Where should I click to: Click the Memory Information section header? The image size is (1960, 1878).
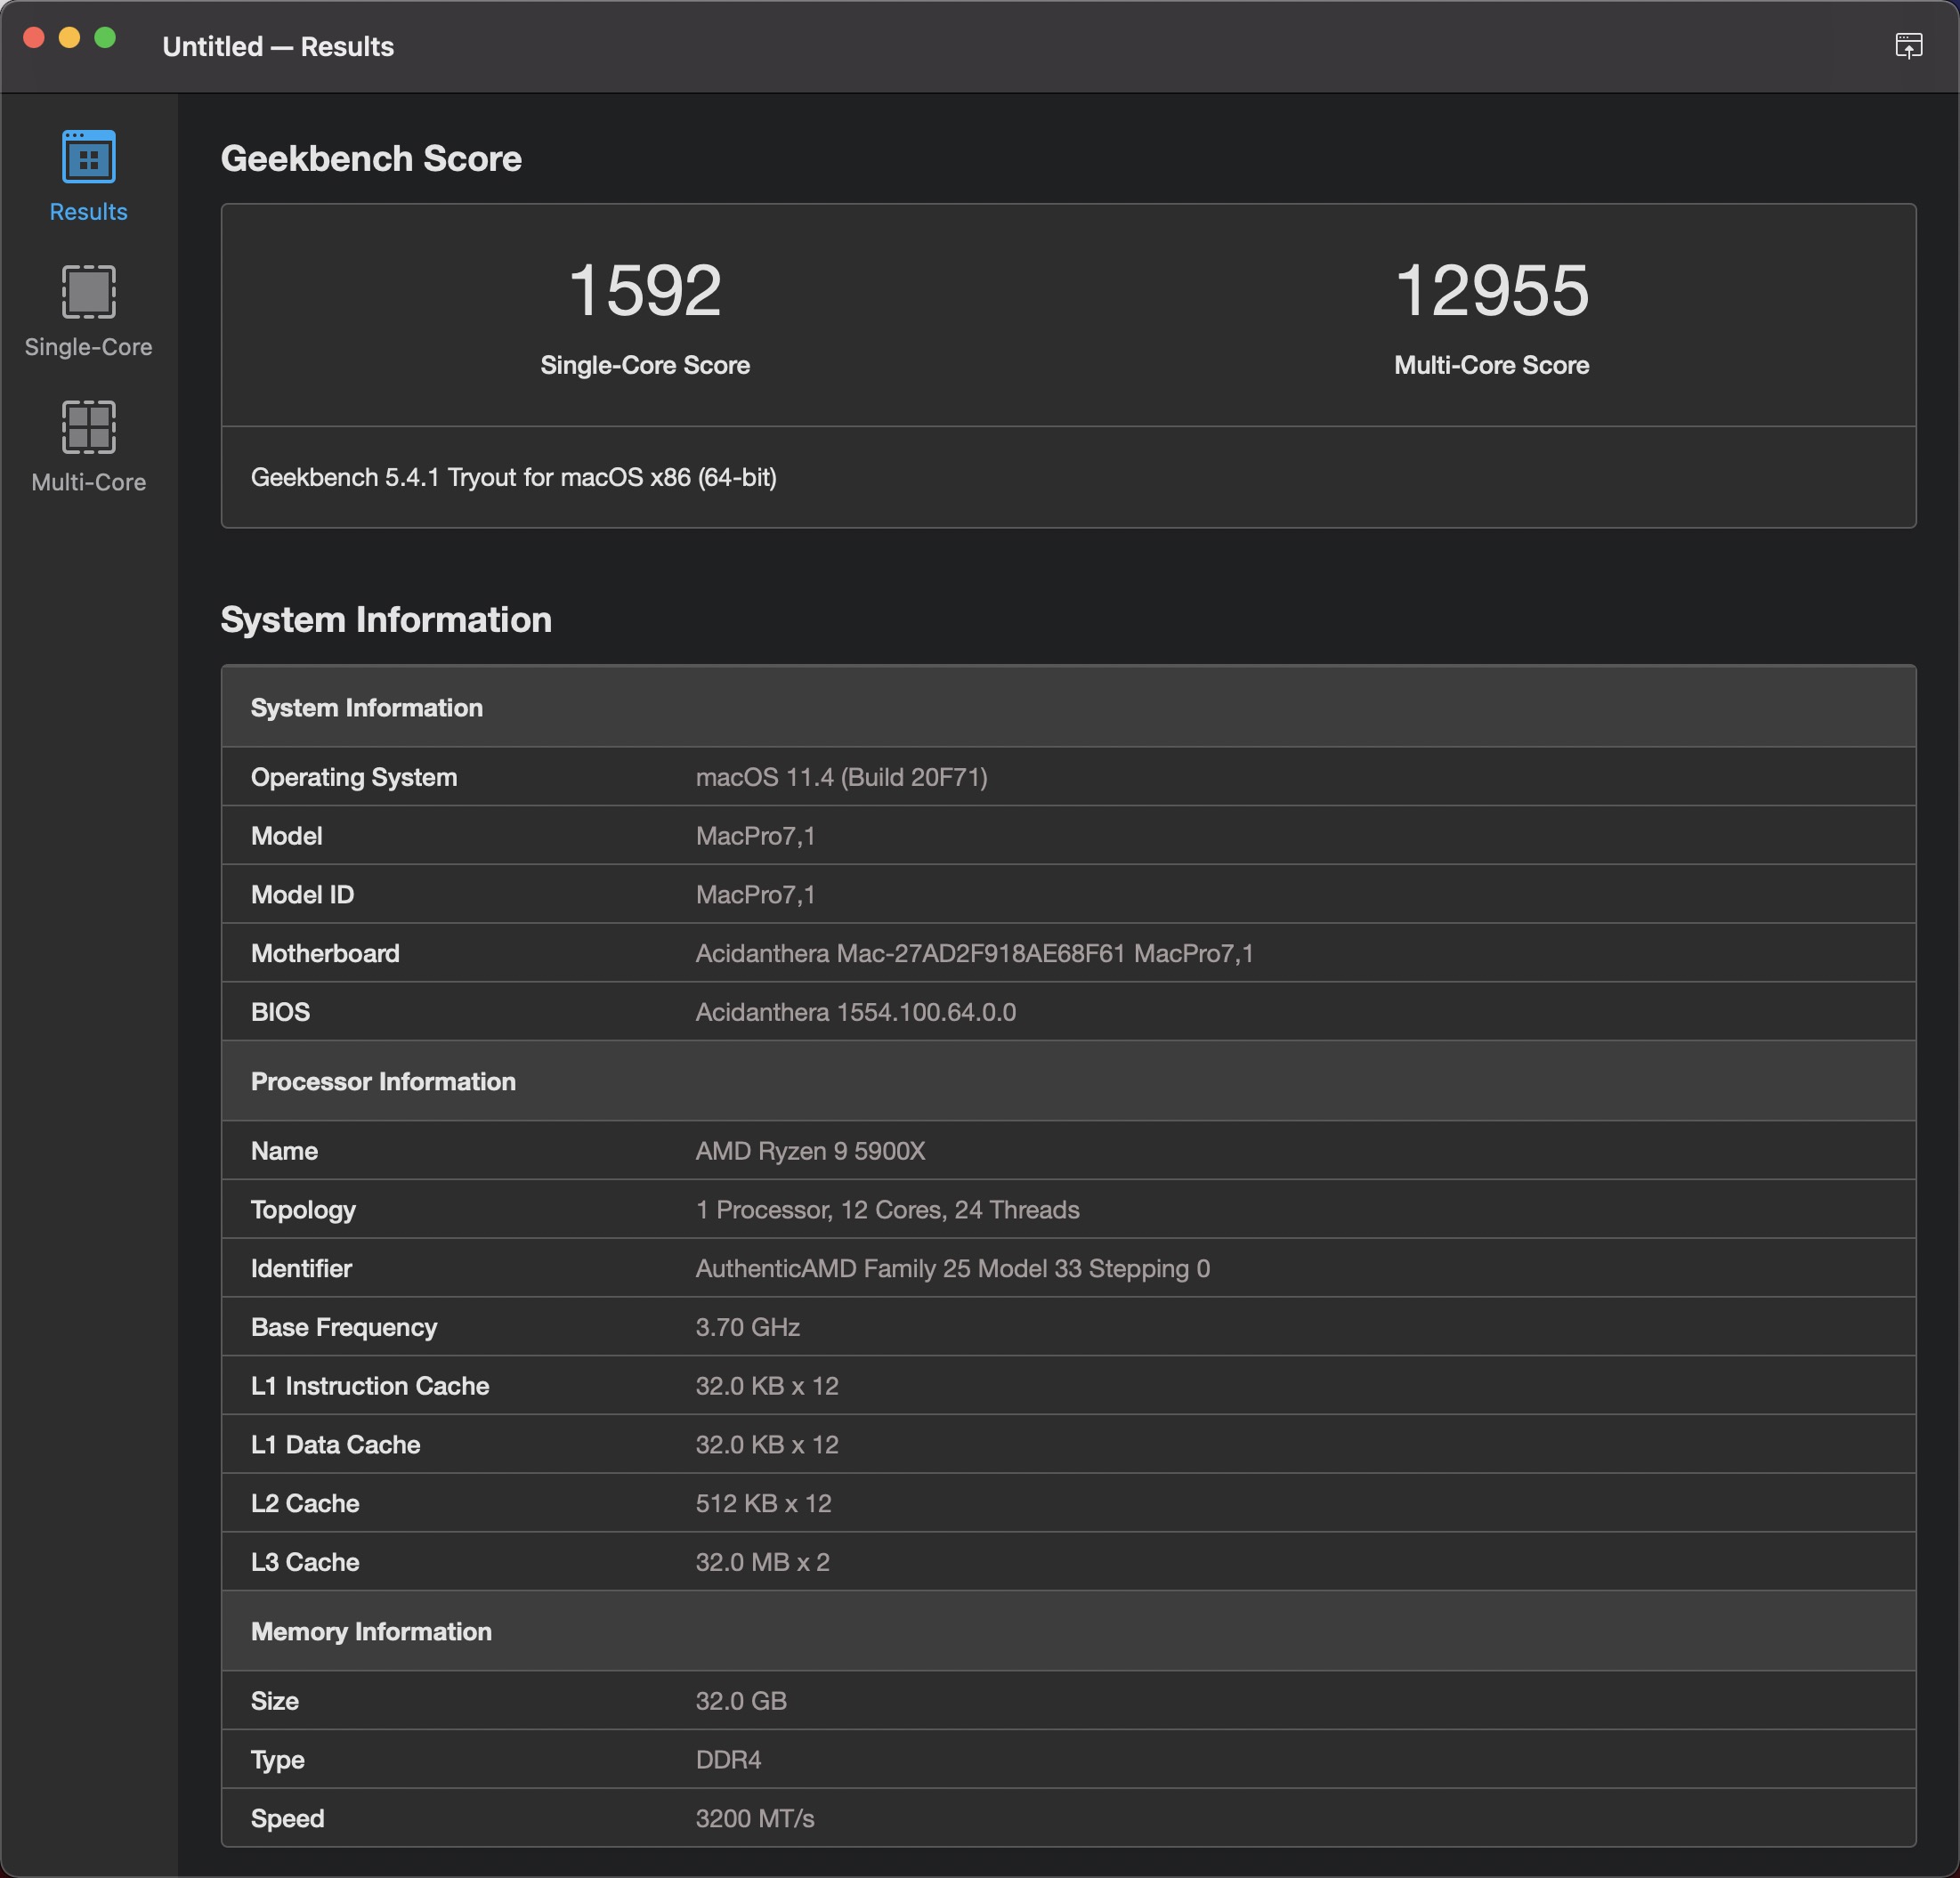371,1631
